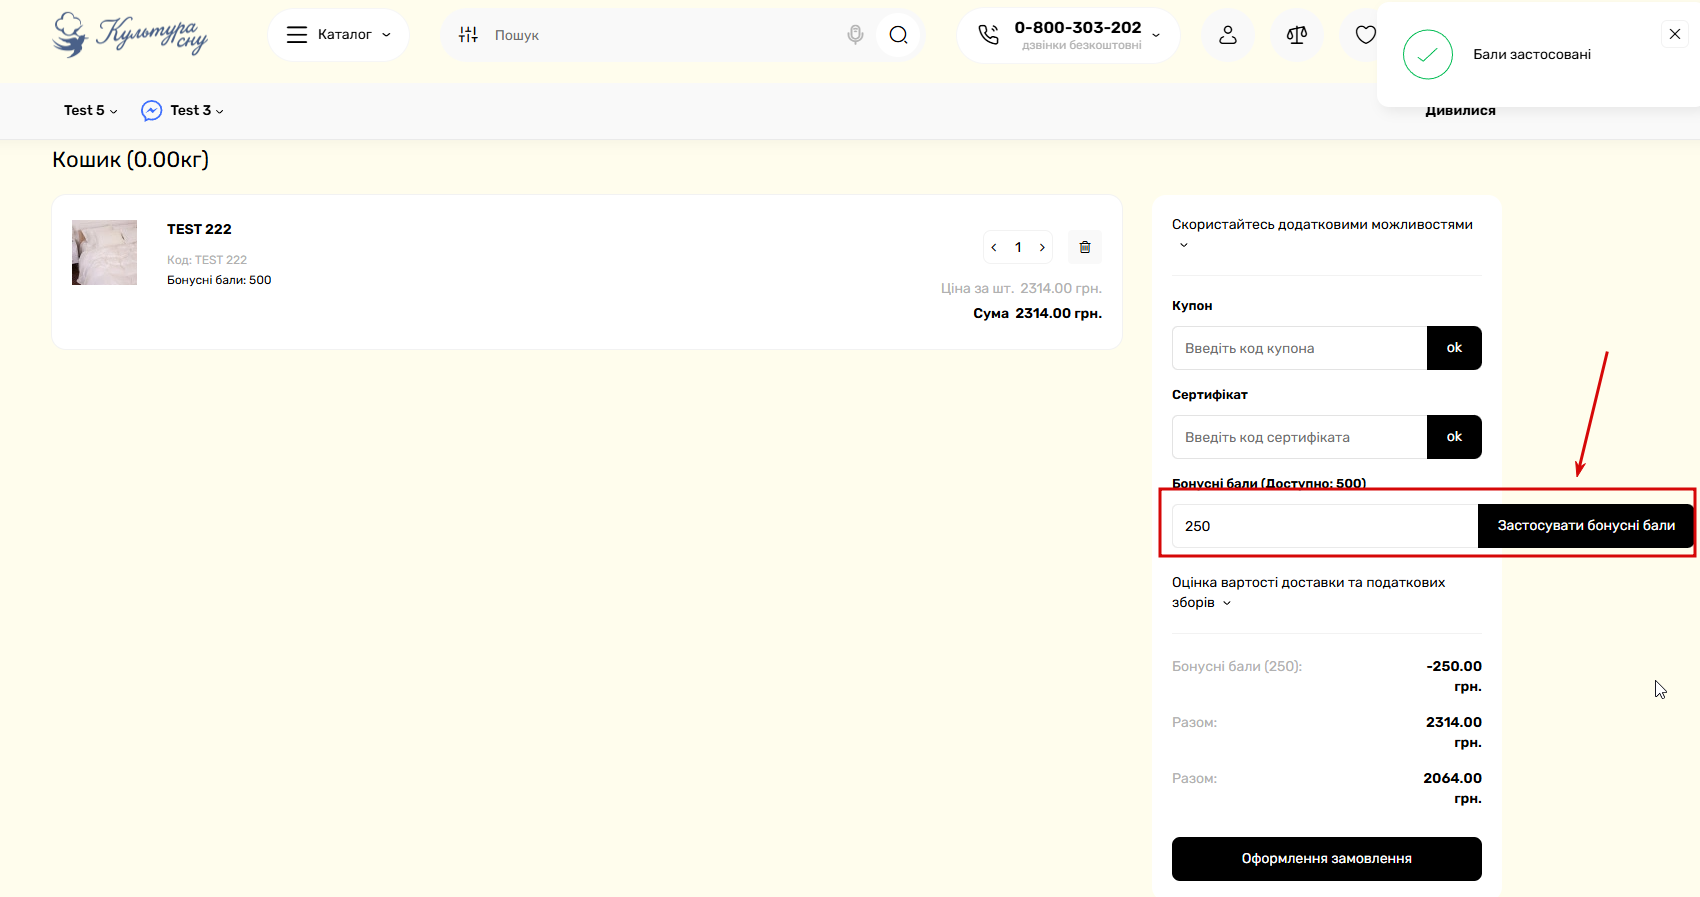
Task: Click the Код: TEST 222 product code
Action: pos(207,260)
